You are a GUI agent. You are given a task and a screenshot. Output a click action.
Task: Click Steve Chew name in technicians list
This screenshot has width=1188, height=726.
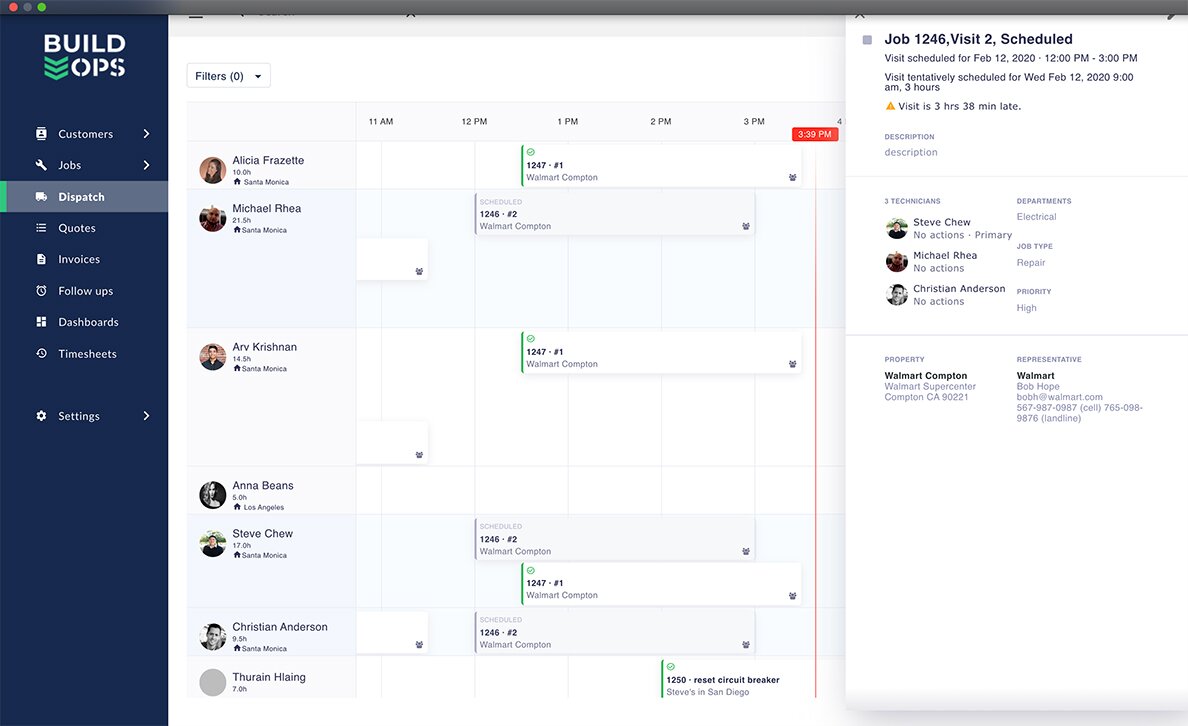click(x=941, y=222)
